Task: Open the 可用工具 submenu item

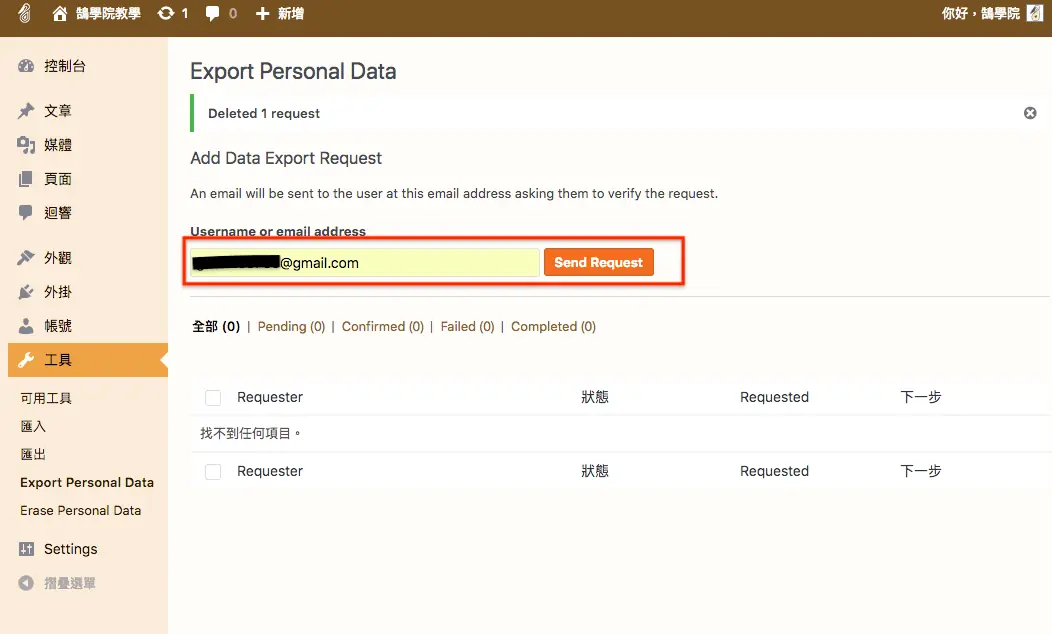Action: pos(46,399)
